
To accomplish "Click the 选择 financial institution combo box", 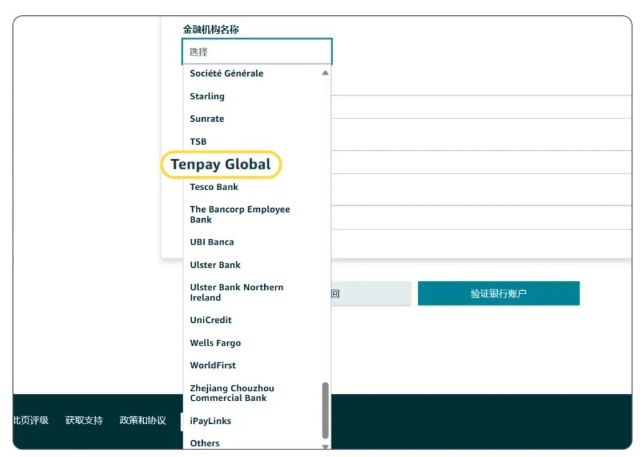I will point(257,52).
